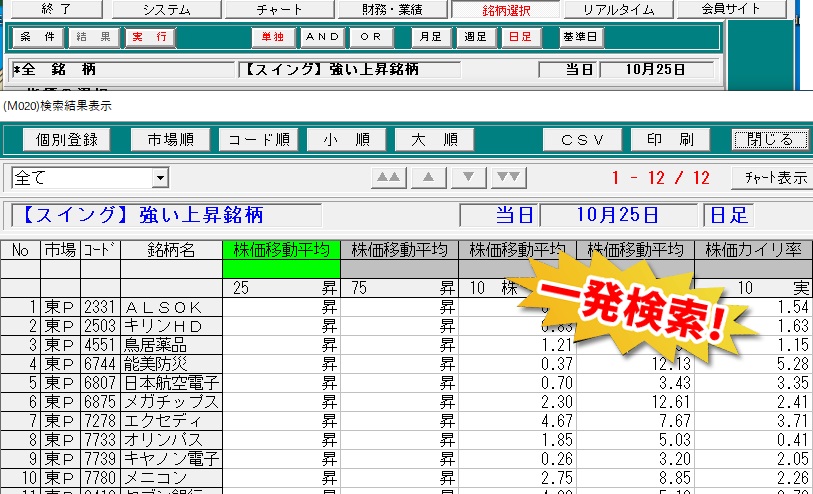Click stock code 6744
813x494 pixels.
(x=100, y=364)
